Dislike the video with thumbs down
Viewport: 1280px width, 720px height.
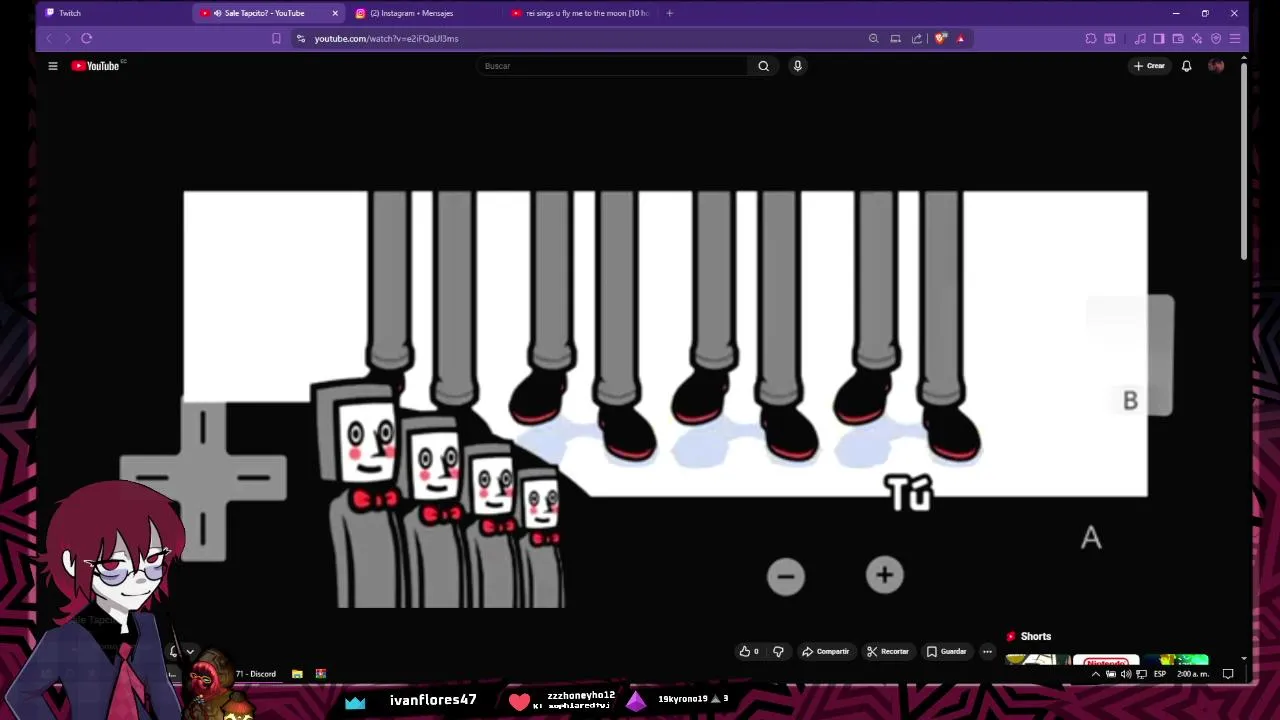(778, 651)
